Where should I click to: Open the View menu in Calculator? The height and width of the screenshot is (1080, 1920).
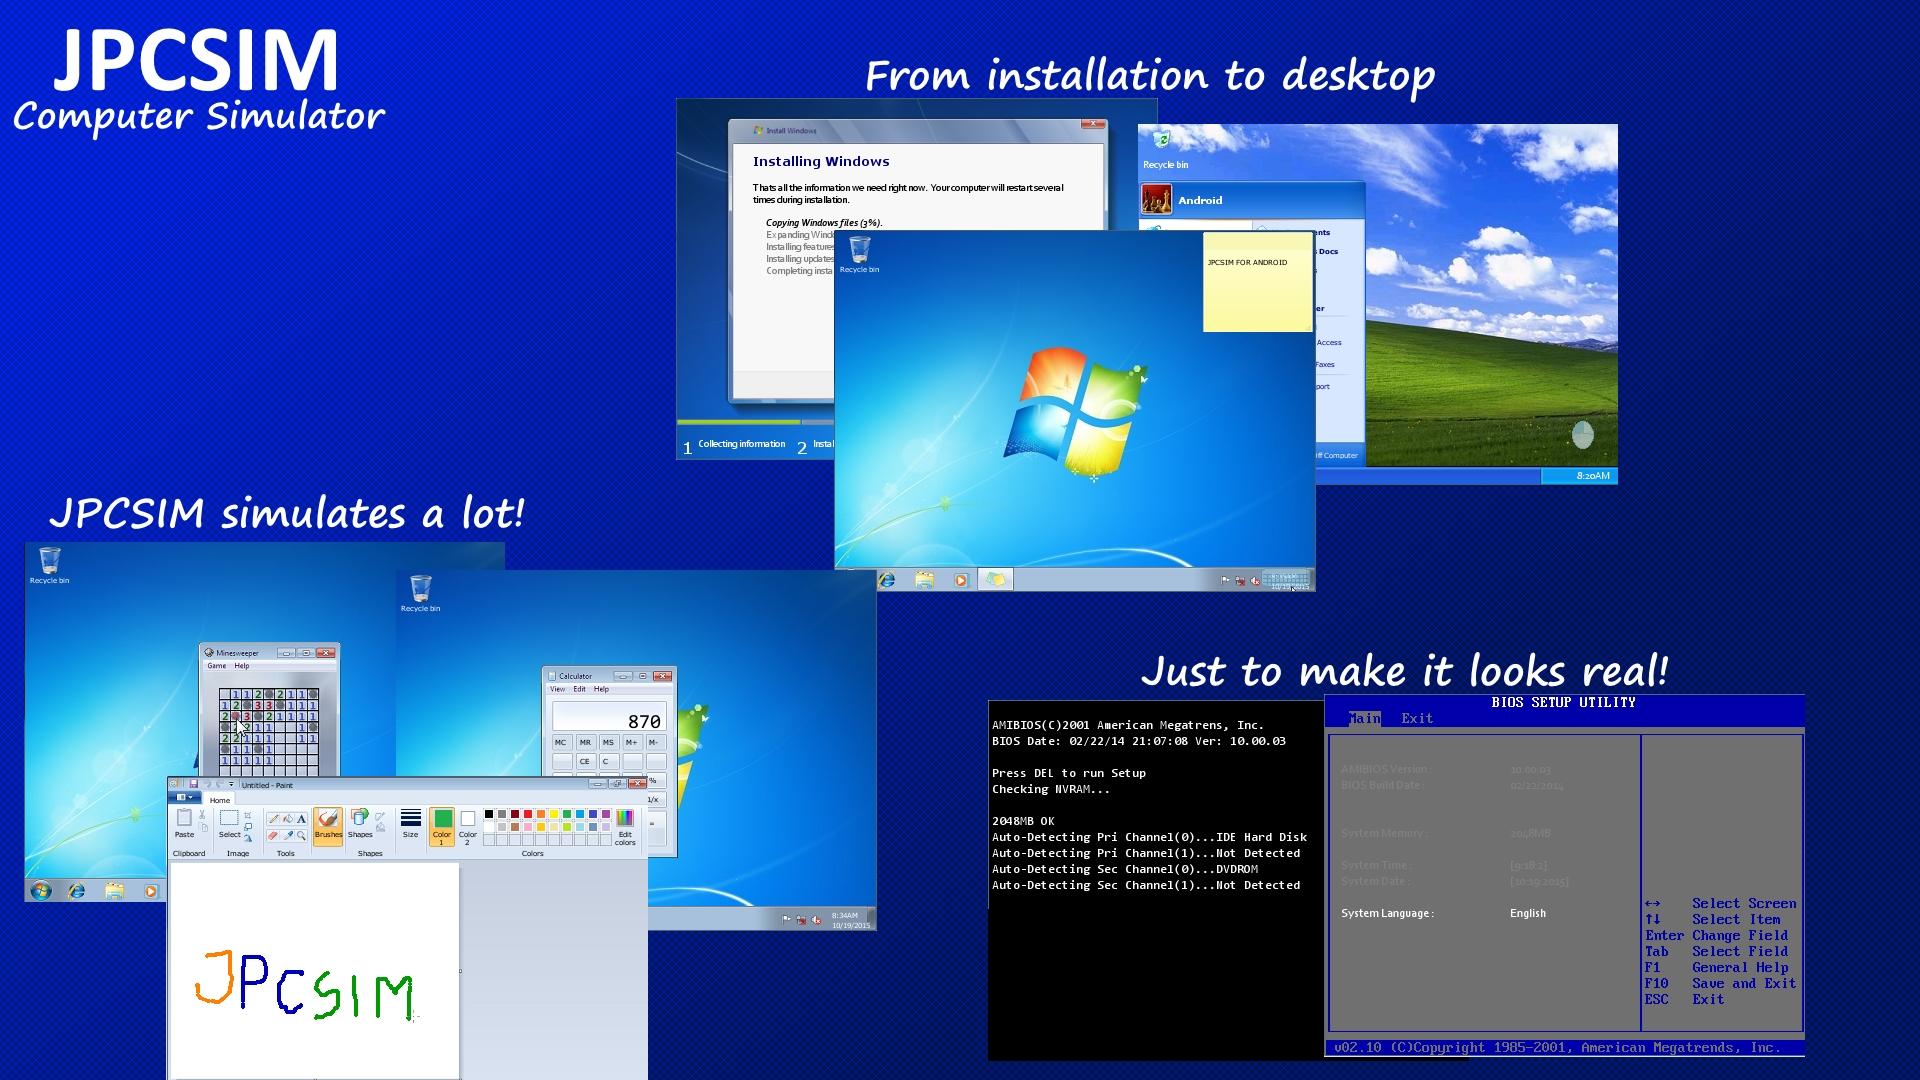tap(556, 689)
